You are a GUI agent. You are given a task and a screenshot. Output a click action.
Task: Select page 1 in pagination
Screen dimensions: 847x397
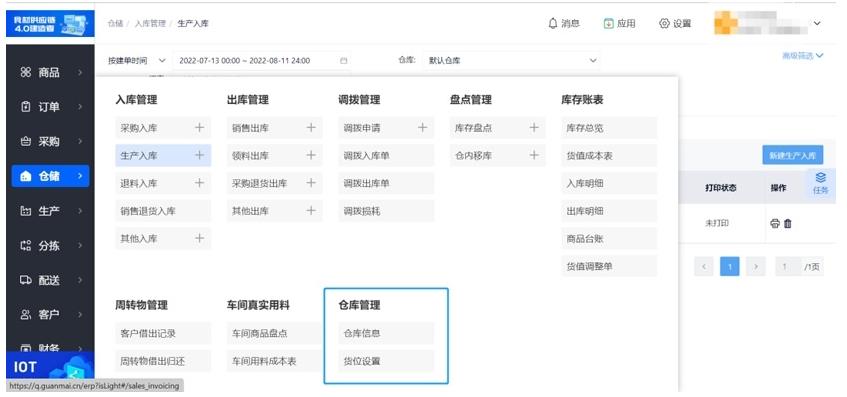click(730, 266)
